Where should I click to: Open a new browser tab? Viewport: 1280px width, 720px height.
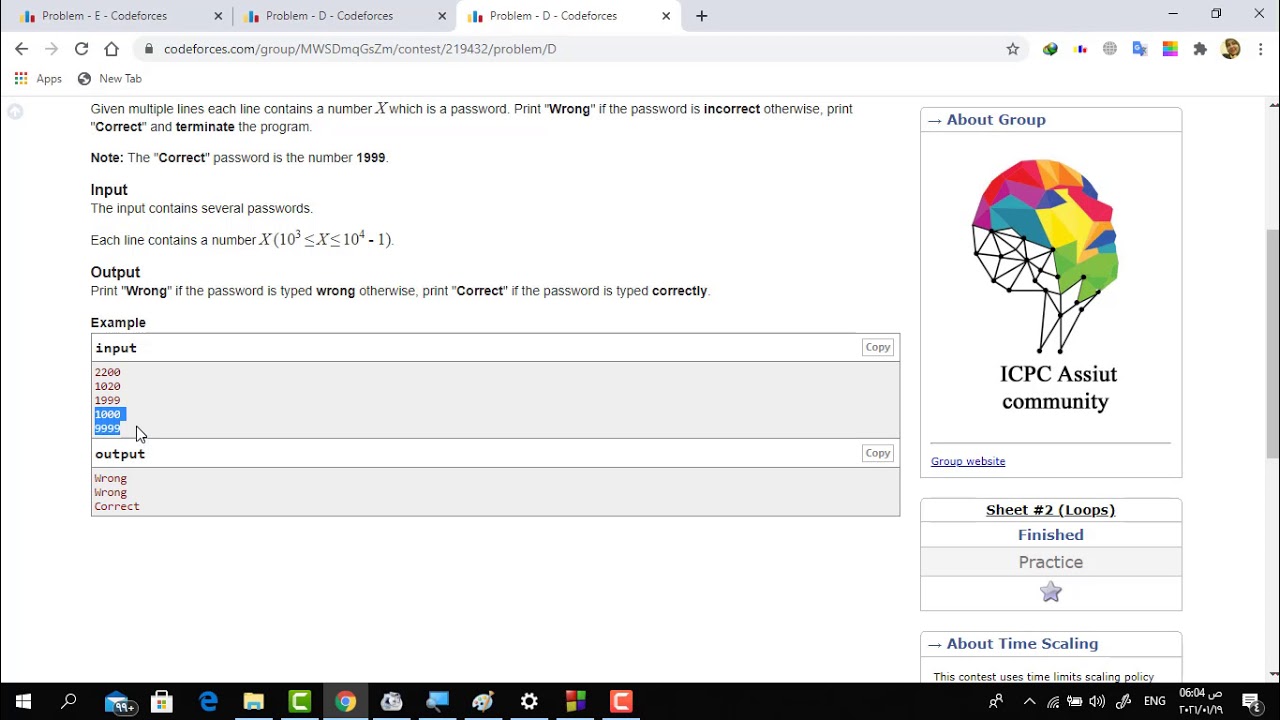click(702, 16)
